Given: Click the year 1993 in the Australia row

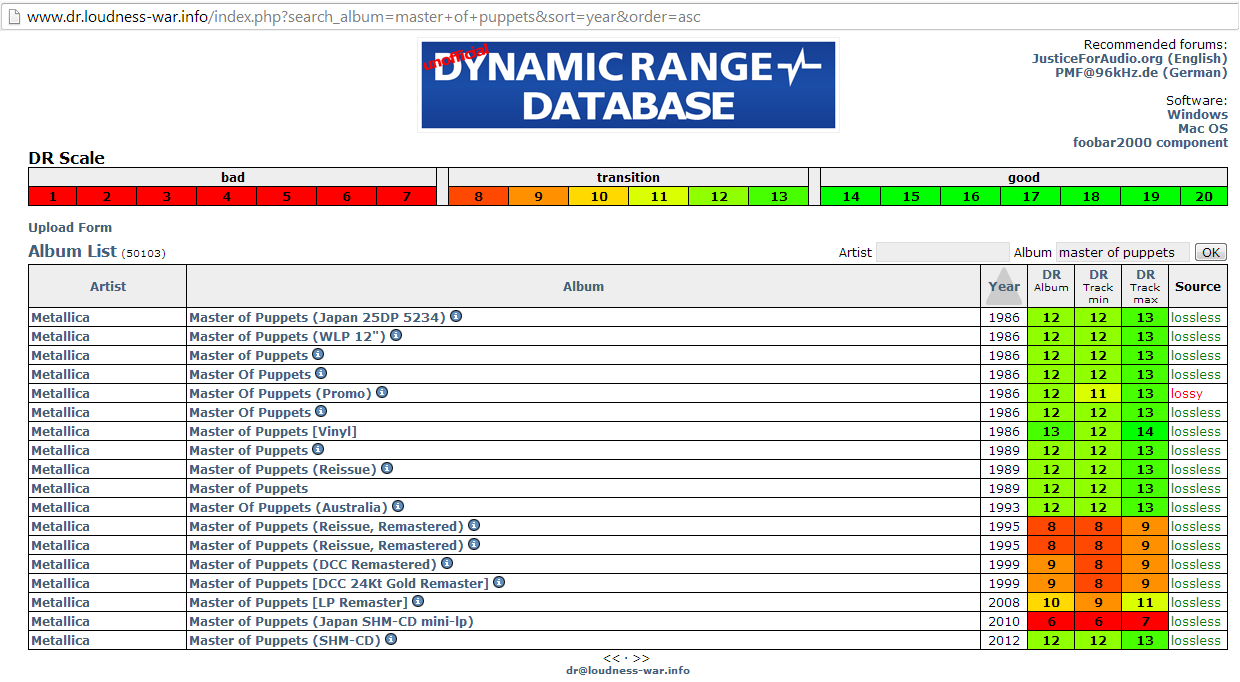Looking at the screenshot, I should tap(1004, 507).
